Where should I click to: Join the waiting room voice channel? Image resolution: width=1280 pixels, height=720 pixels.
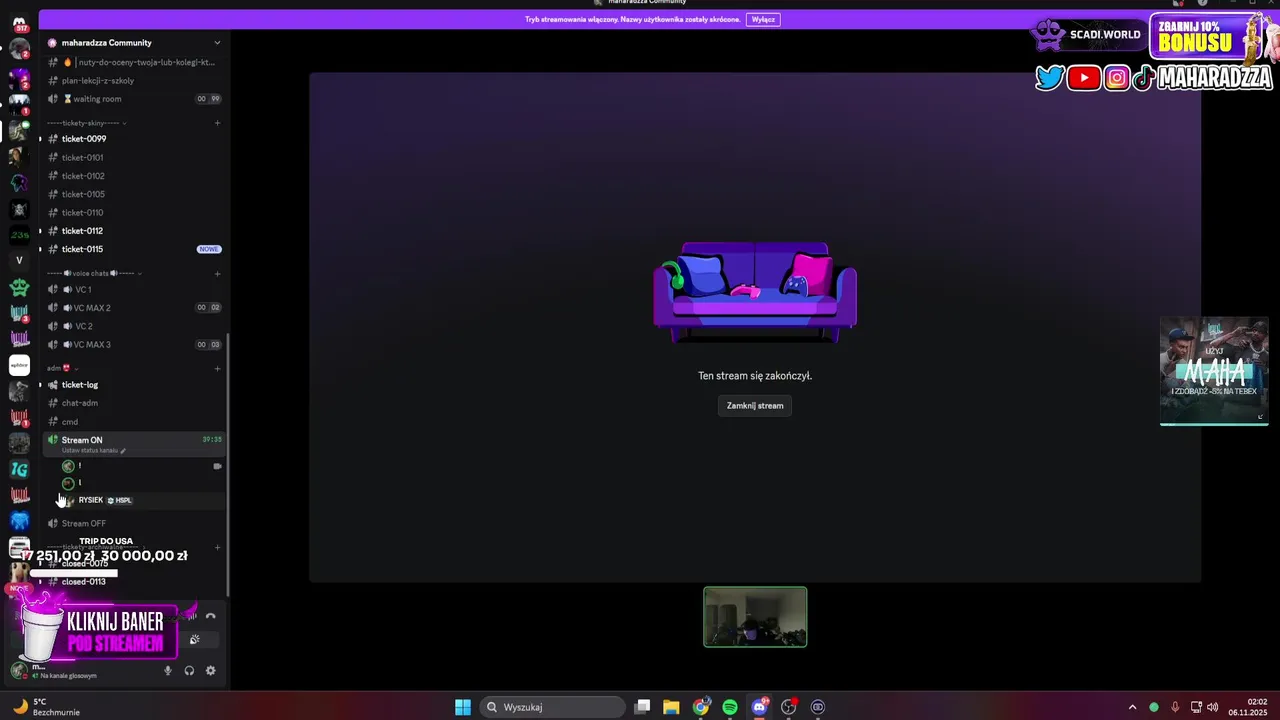pyautogui.click(x=134, y=99)
